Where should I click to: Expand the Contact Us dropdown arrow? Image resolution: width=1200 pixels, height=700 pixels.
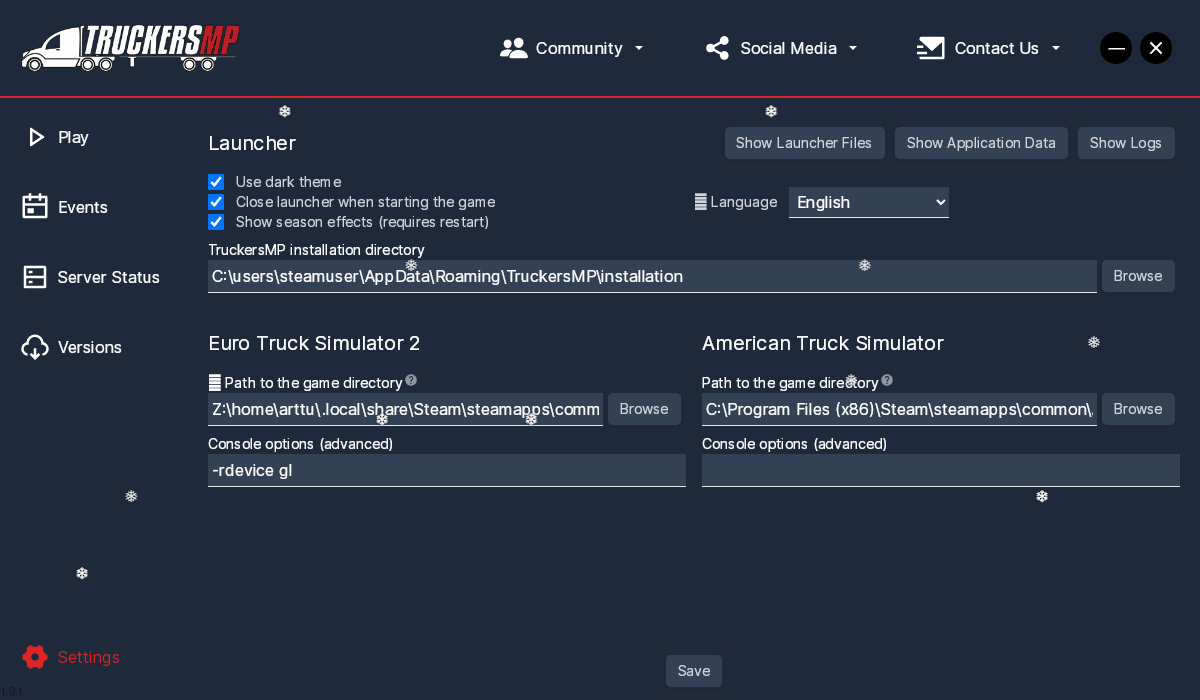pos(1055,48)
